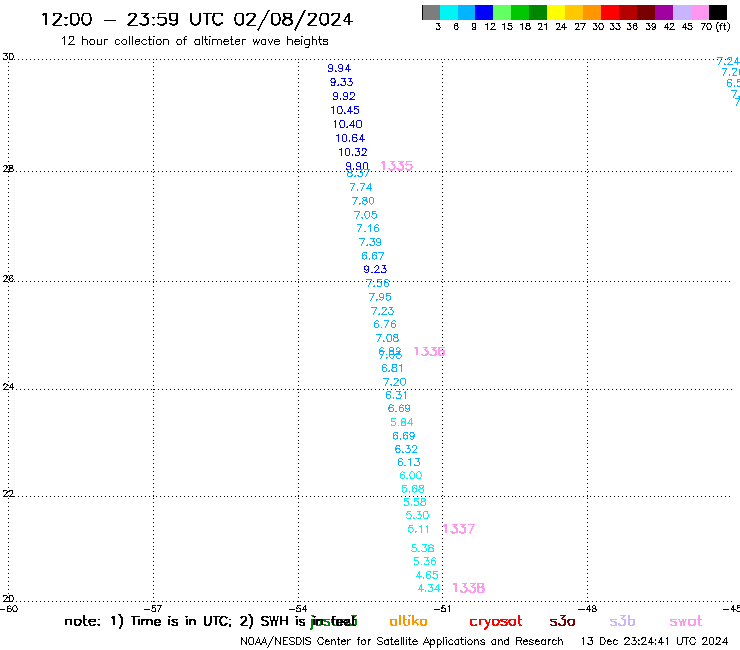
Task: Click the black legend swatch at scale end
Action: tap(717, 12)
